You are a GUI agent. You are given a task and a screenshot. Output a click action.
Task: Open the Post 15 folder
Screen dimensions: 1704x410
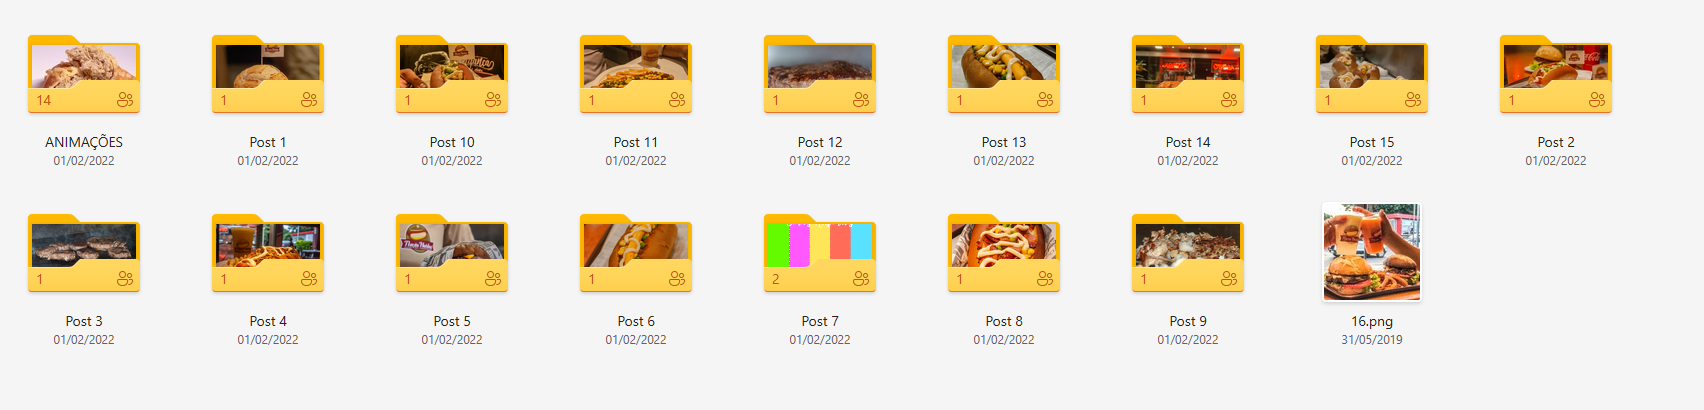coord(1372,74)
